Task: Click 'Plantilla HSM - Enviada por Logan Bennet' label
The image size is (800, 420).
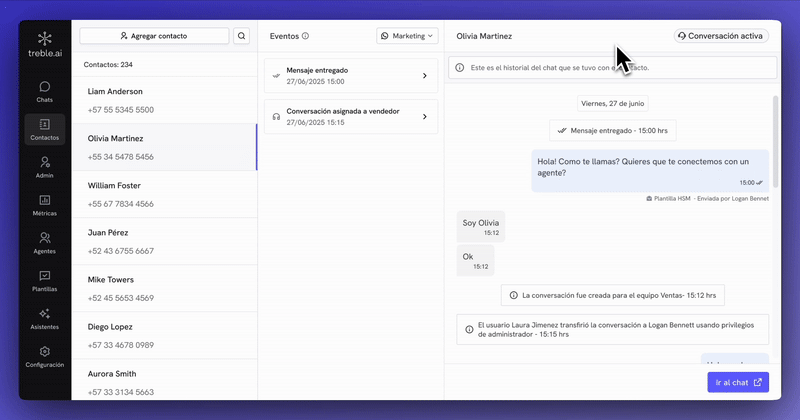Action: click(707, 199)
